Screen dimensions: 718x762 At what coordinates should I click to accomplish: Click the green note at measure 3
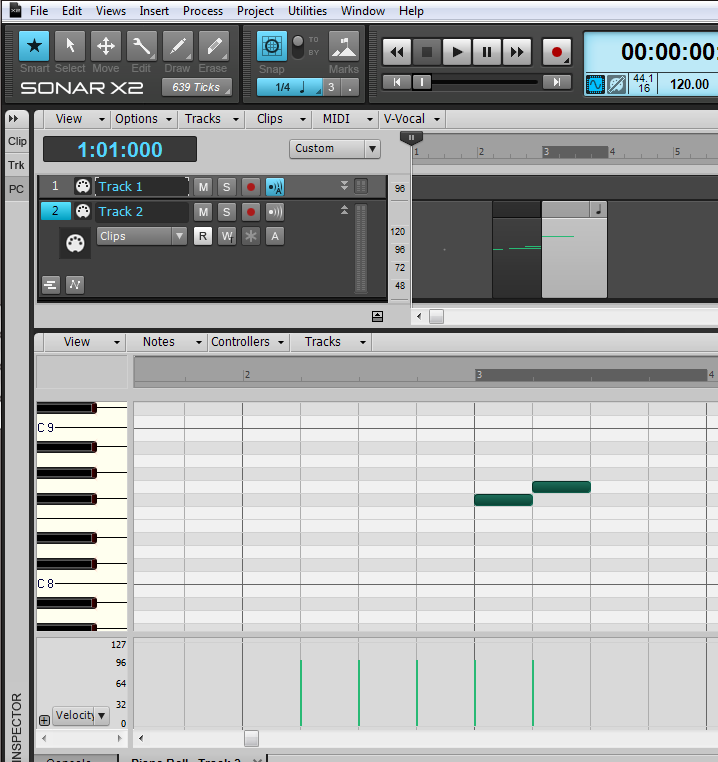(503, 500)
